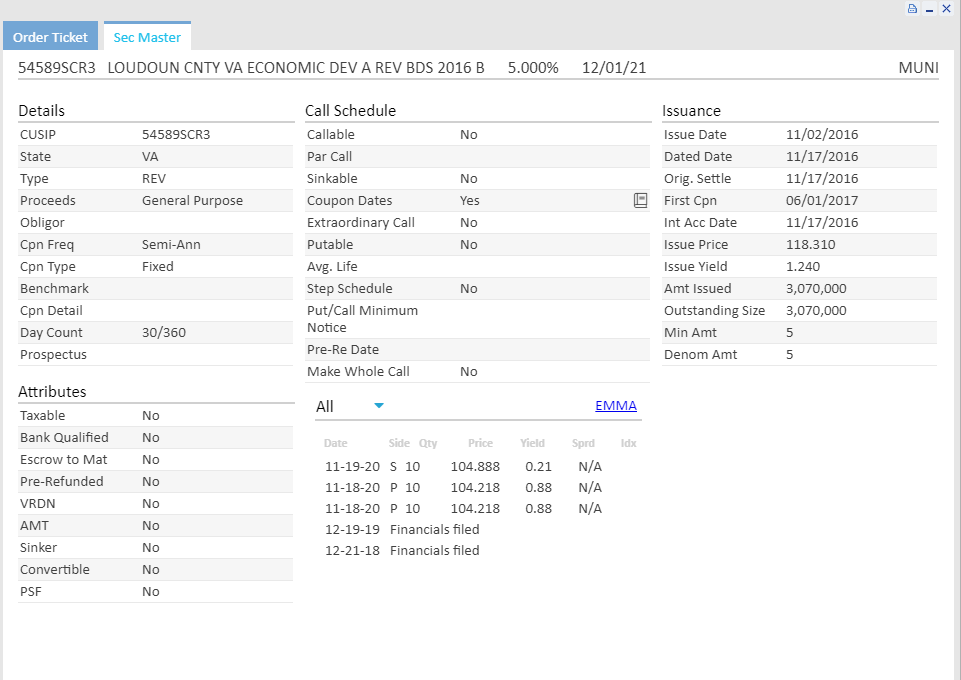Click the Amt Issued 3,070,000 value
Screen dimensions: 961x680
(x=816, y=289)
